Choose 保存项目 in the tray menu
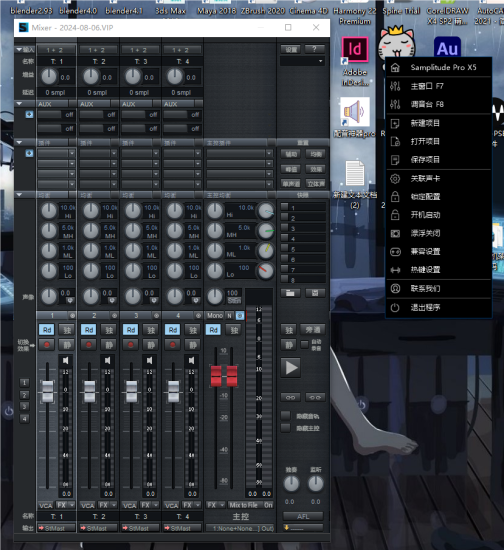The width and height of the screenshot is (504, 550). (x=438, y=160)
